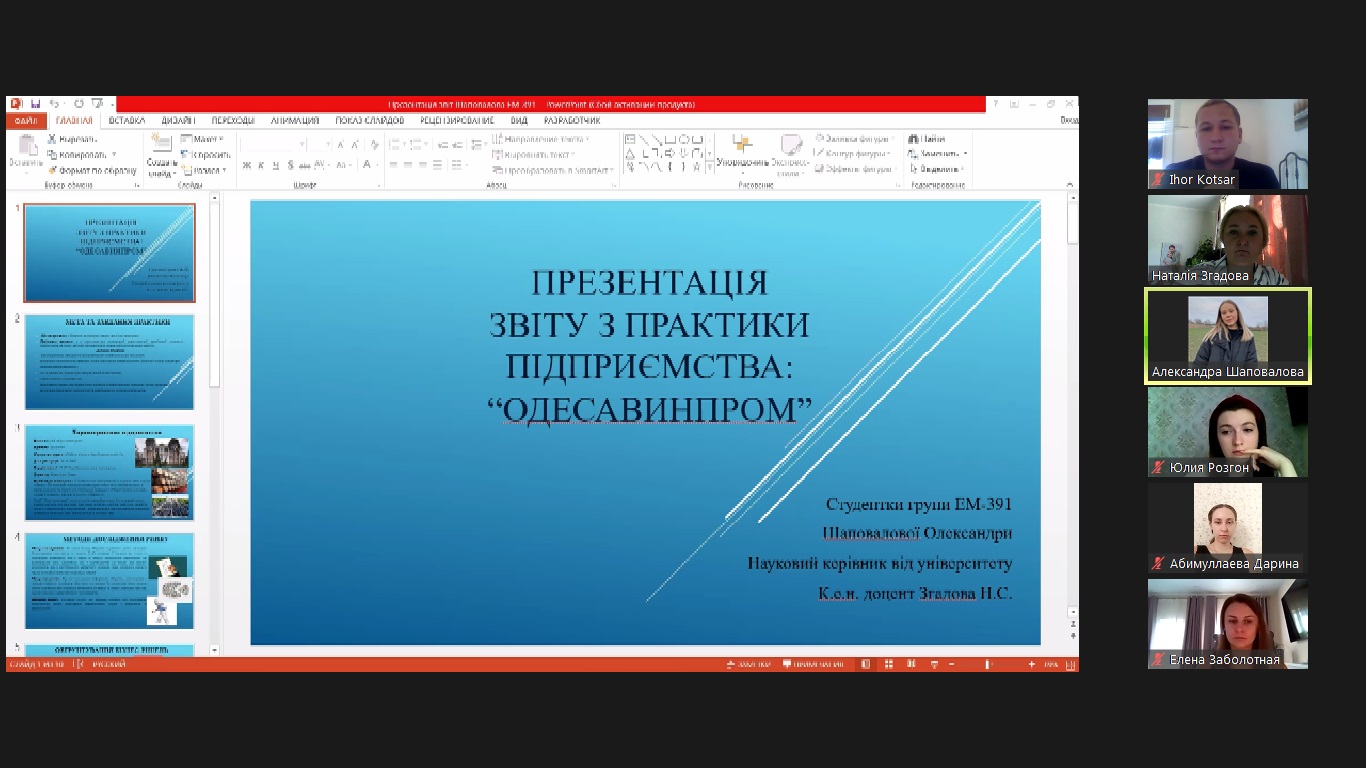The width and height of the screenshot is (1366, 768).
Task: Open the Вставка (Insert) ribbon tab
Action: click(x=127, y=120)
